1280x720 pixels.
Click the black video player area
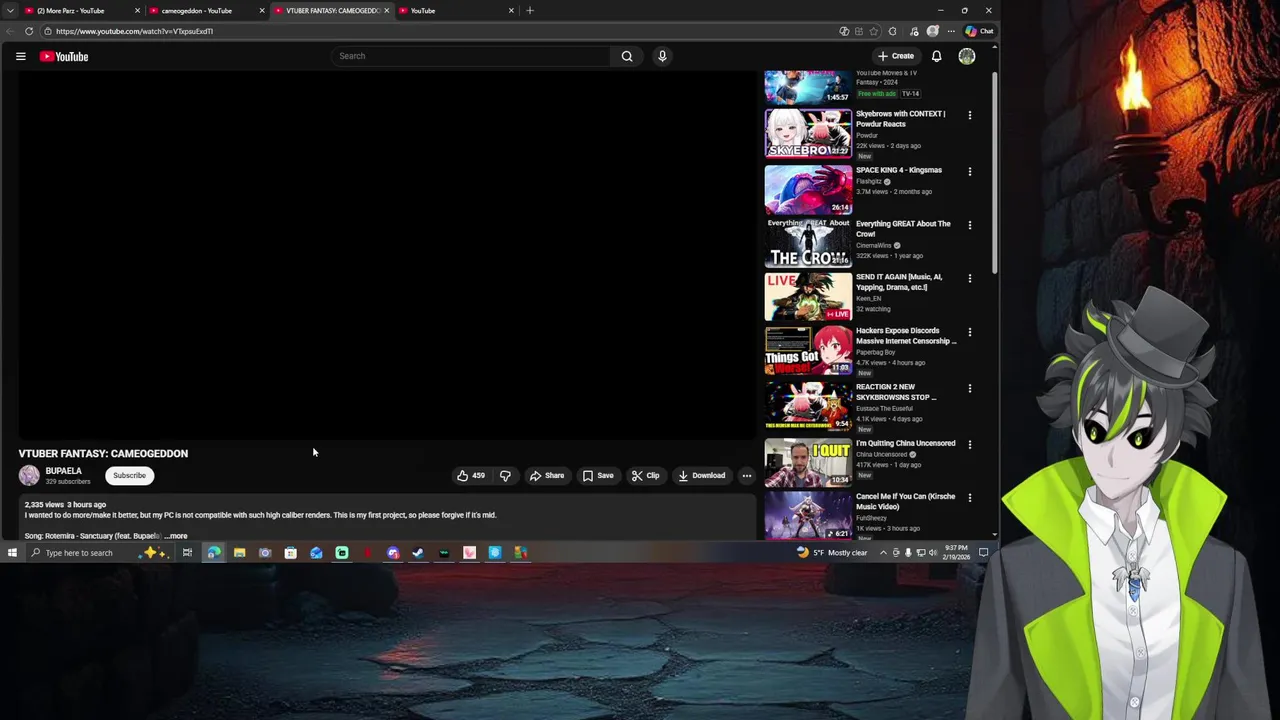click(x=387, y=255)
